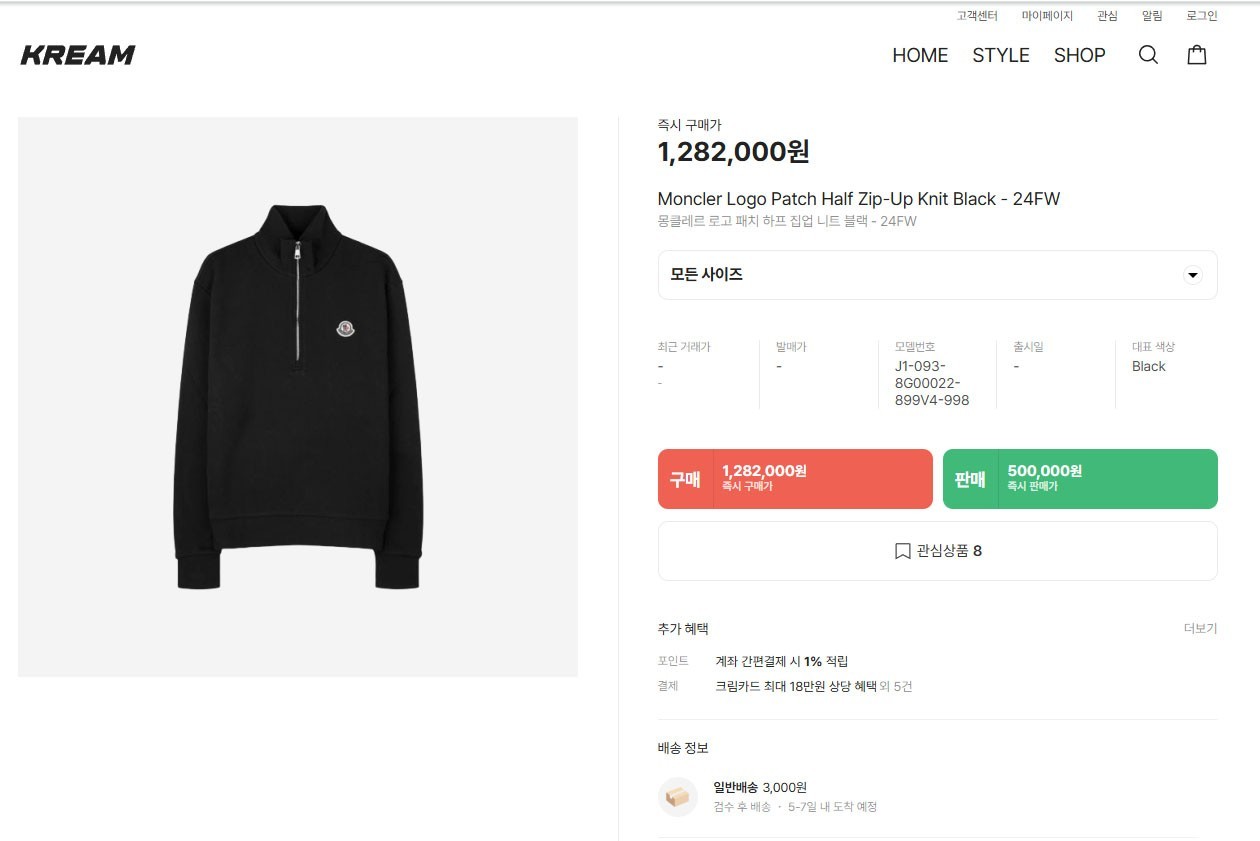Open the SHOP menu
The width and height of the screenshot is (1260, 841).
click(1079, 55)
